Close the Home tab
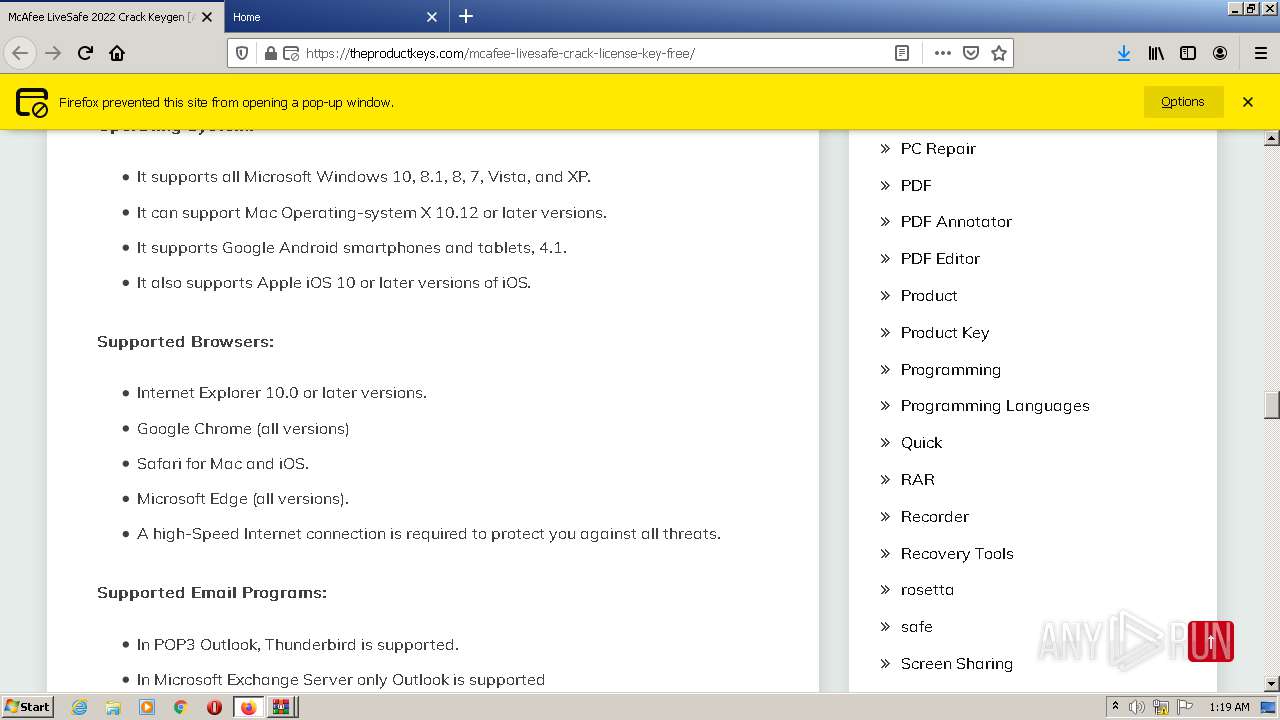The height and width of the screenshot is (720, 1280). pos(432,17)
